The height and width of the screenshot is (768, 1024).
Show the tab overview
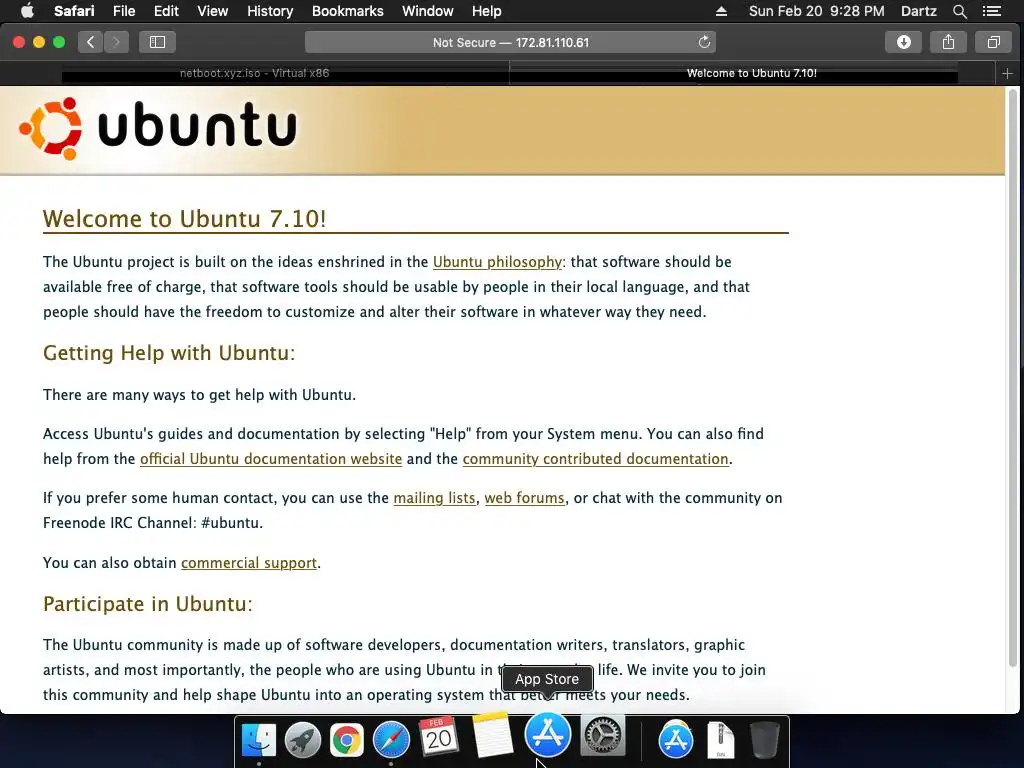click(x=993, y=42)
